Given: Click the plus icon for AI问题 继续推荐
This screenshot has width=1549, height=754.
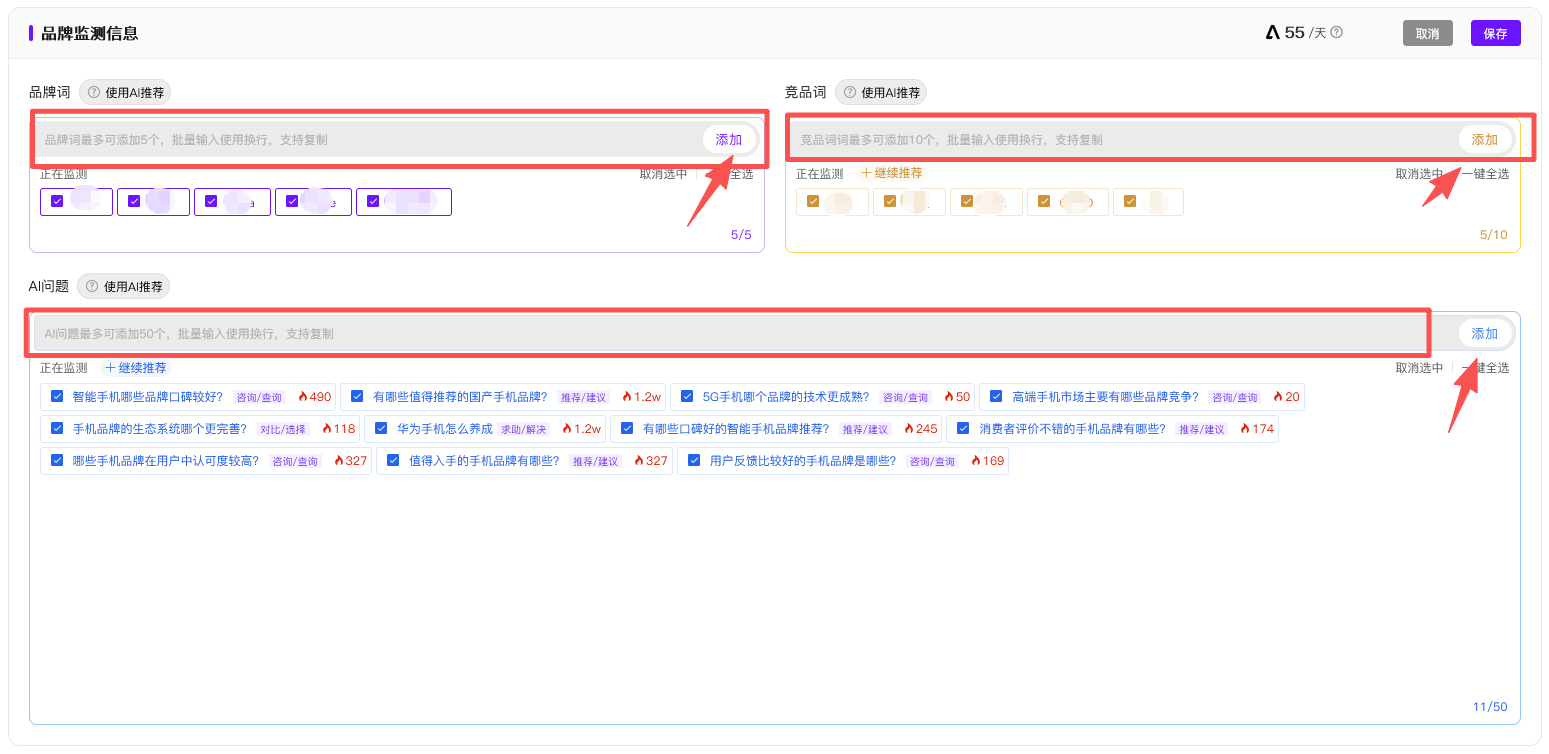Looking at the screenshot, I should (110, 368).
